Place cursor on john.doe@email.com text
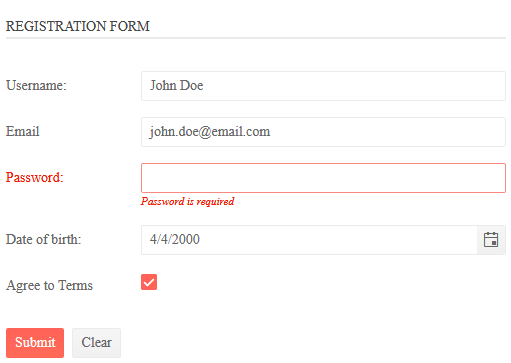 point(210,132)
